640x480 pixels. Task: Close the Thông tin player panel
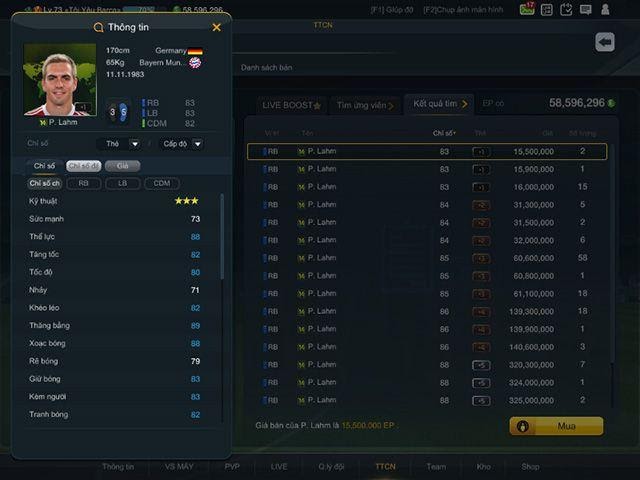point(216,27)
